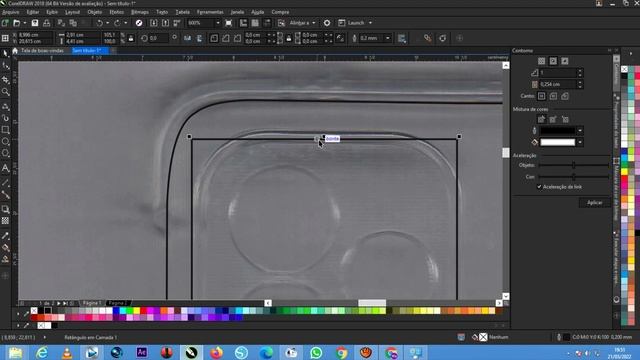Choose the Scalloped corner icon
Screen dimensions: 640x360
tap(226, 38)
